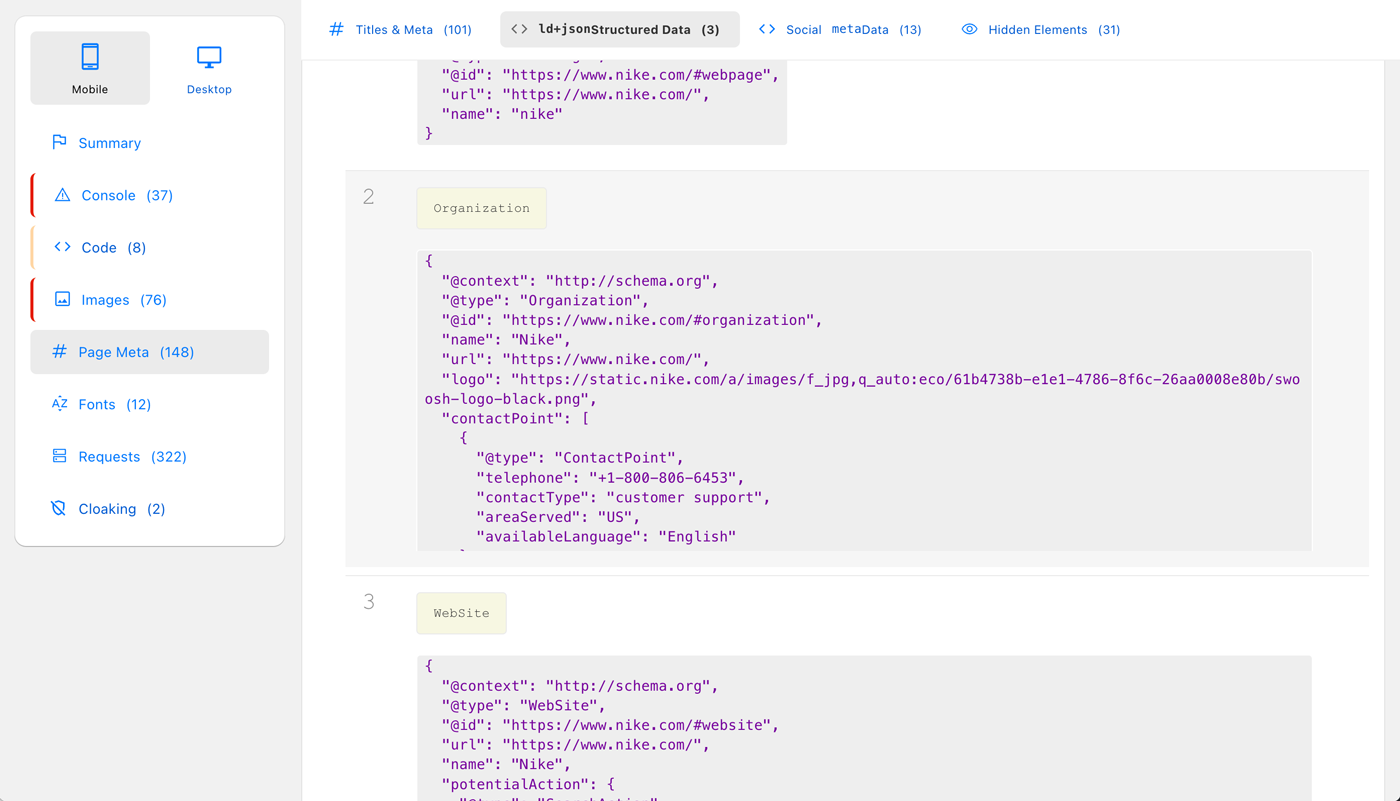Click the swoosh logo URL text
The image size is (1400, 801).
pyautogui.click(x=862, y=389)
